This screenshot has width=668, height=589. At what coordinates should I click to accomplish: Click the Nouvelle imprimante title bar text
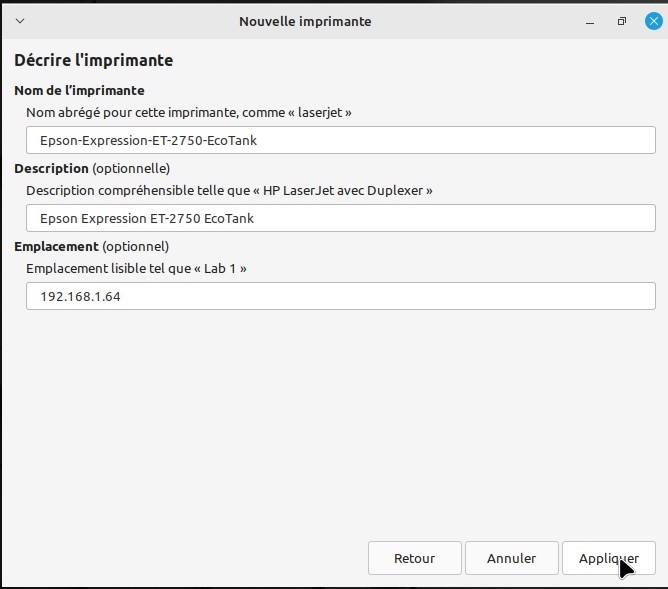click(x=305, y=21)
